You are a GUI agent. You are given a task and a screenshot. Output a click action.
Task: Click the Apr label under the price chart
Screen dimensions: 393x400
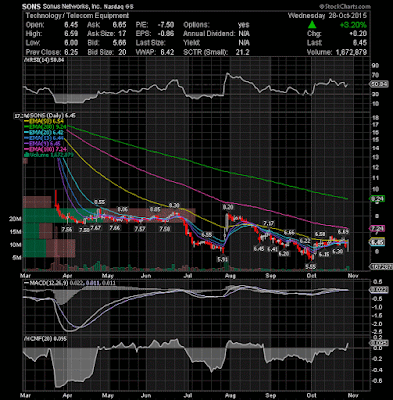tap(68, 276)
